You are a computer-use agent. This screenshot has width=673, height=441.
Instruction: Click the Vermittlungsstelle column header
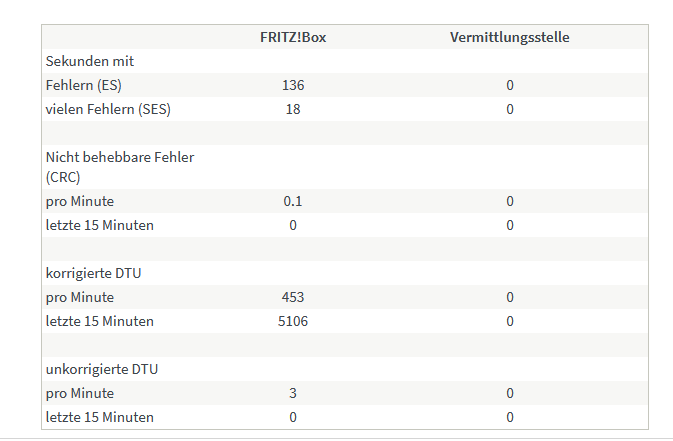[509, 37]
